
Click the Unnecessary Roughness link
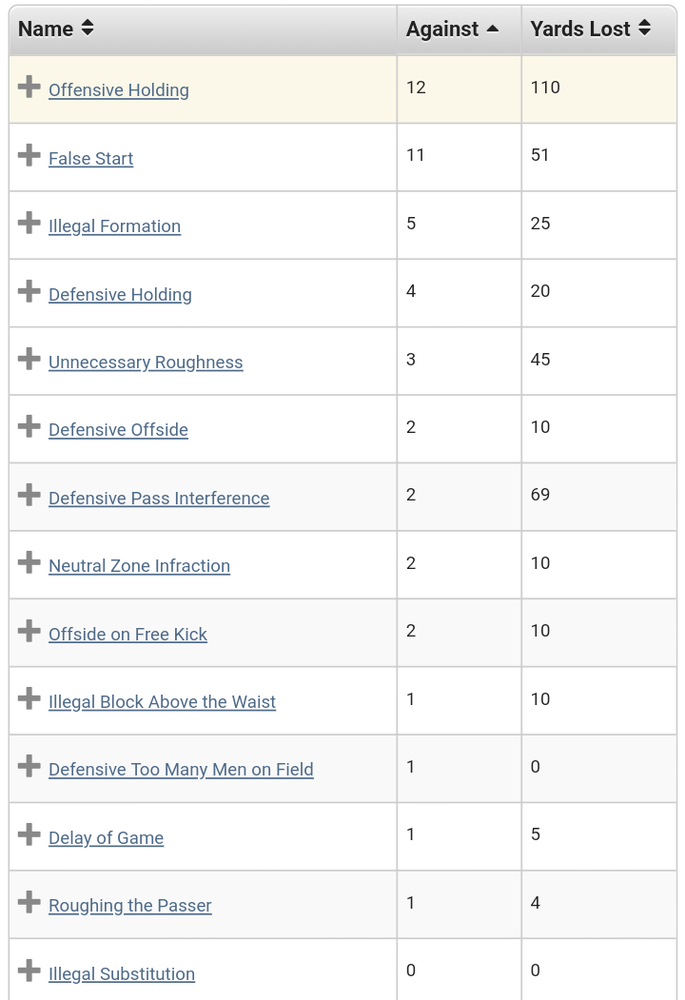(146, 362)
